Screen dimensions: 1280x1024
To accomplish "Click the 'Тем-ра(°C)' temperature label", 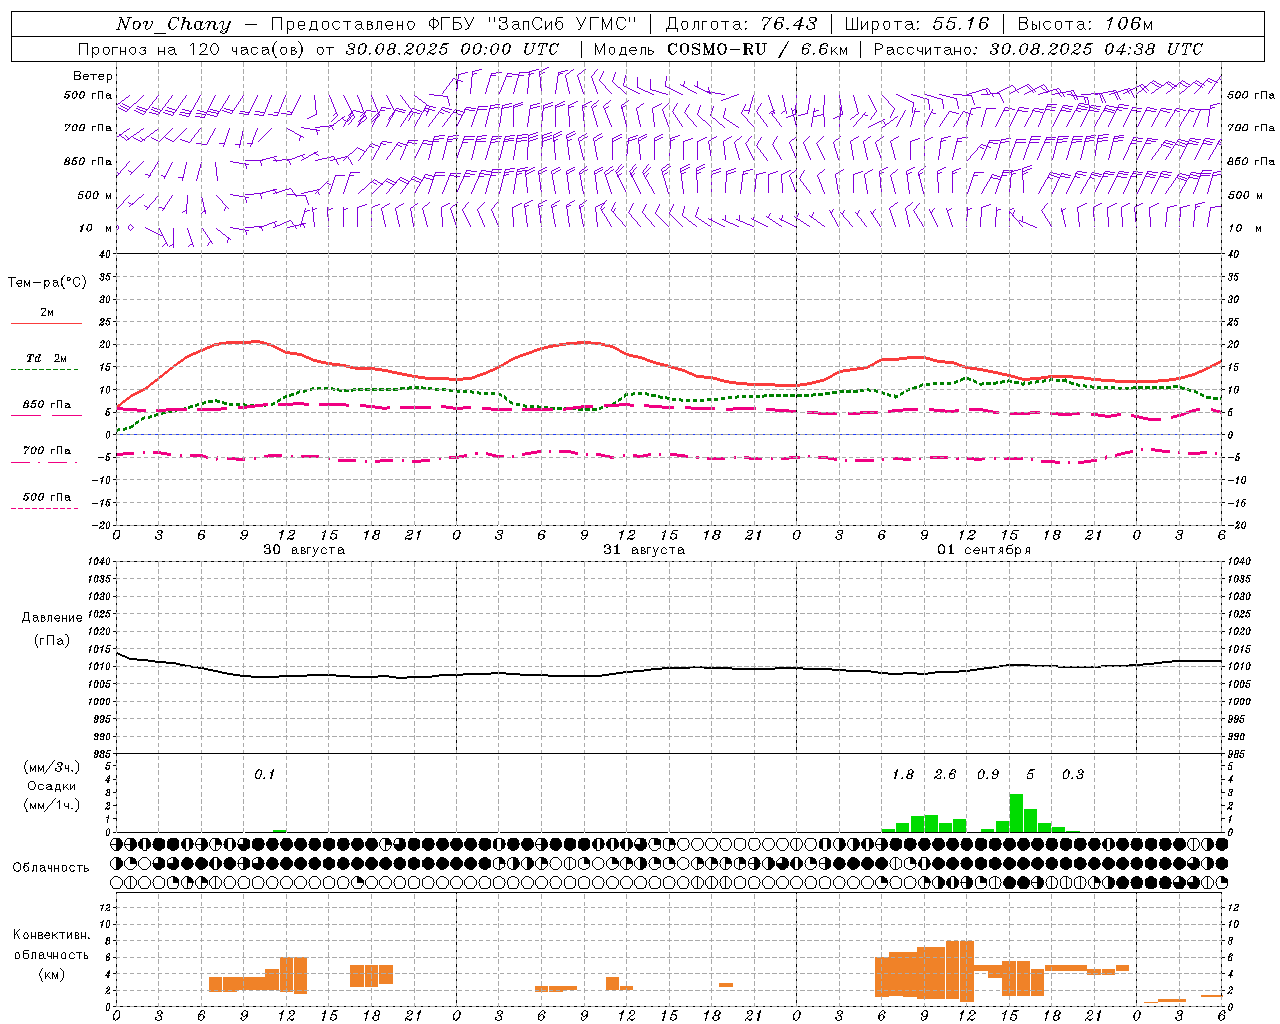I will [47, 283].
